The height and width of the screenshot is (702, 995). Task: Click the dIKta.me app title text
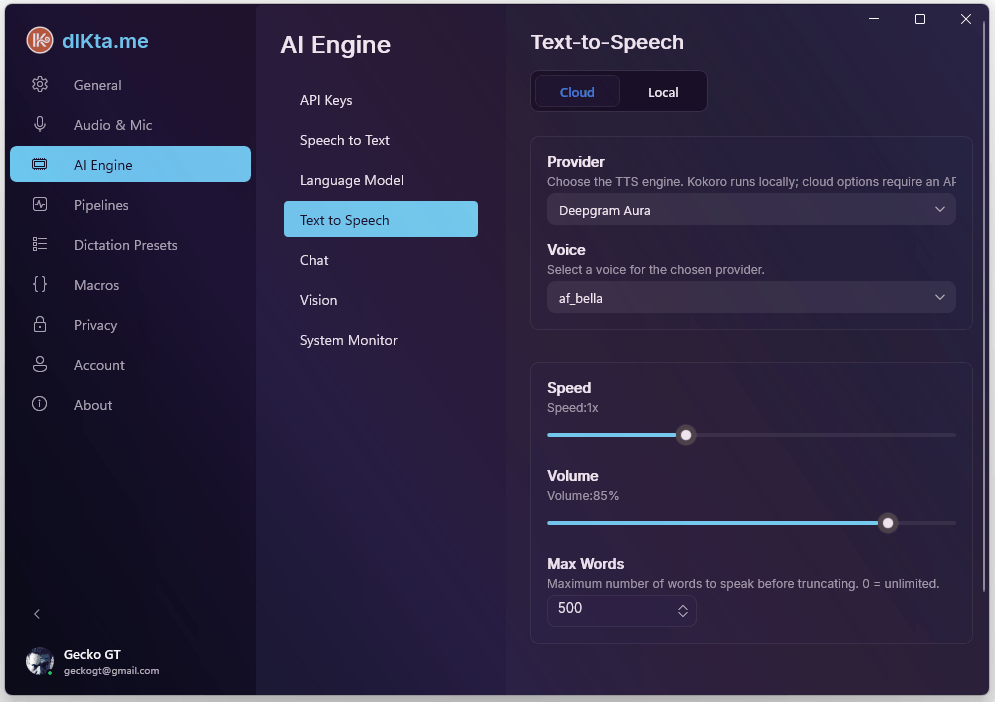click(105, 41)
